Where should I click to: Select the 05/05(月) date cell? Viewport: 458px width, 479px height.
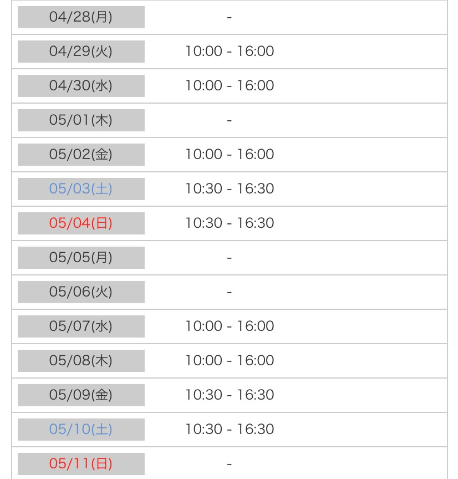81,258
